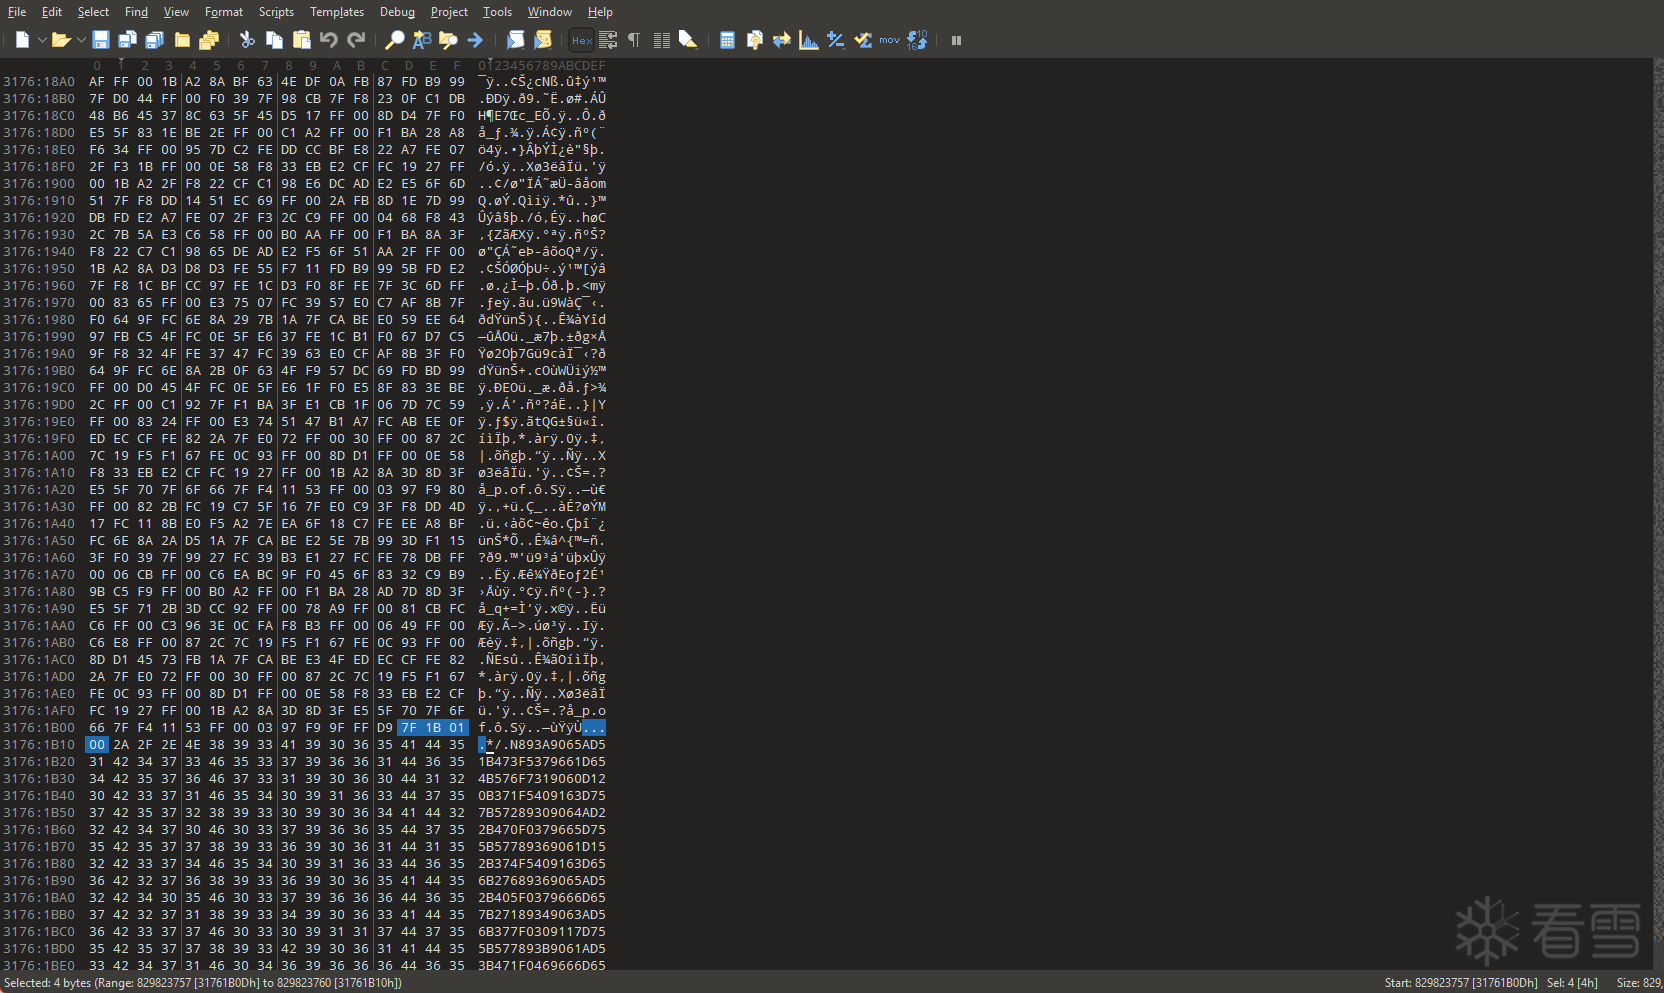The height and width of the screenshot is (993, 1664).
Task: Click highlighted hex byte 00 in row 3176:1B10
Action: [96, 745]
